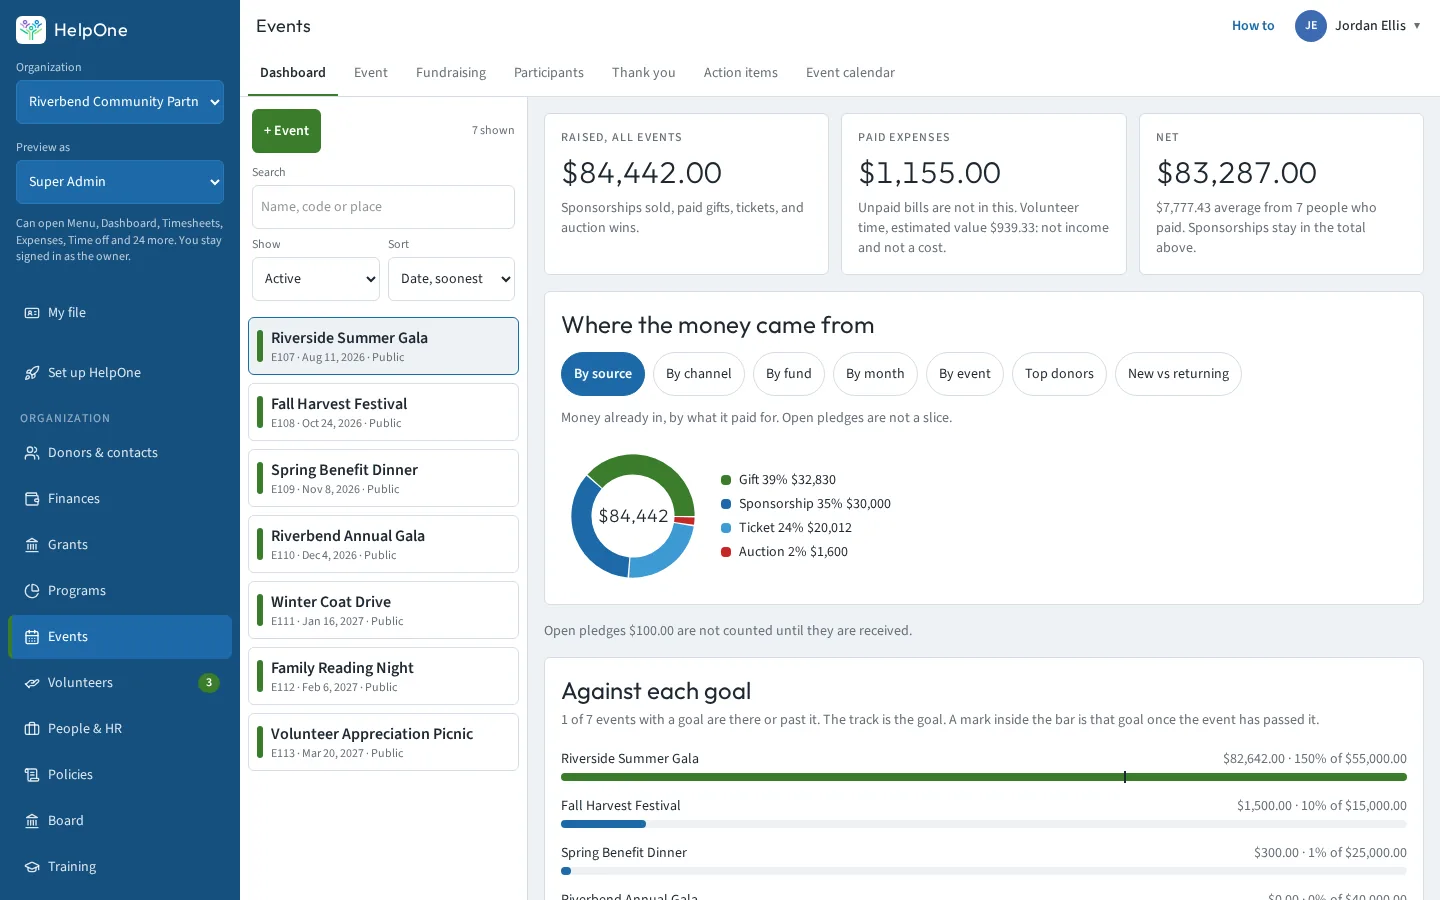1440x900 pixels.
Task: Show Top donors breakdown
Action: tap(1059, 374)
